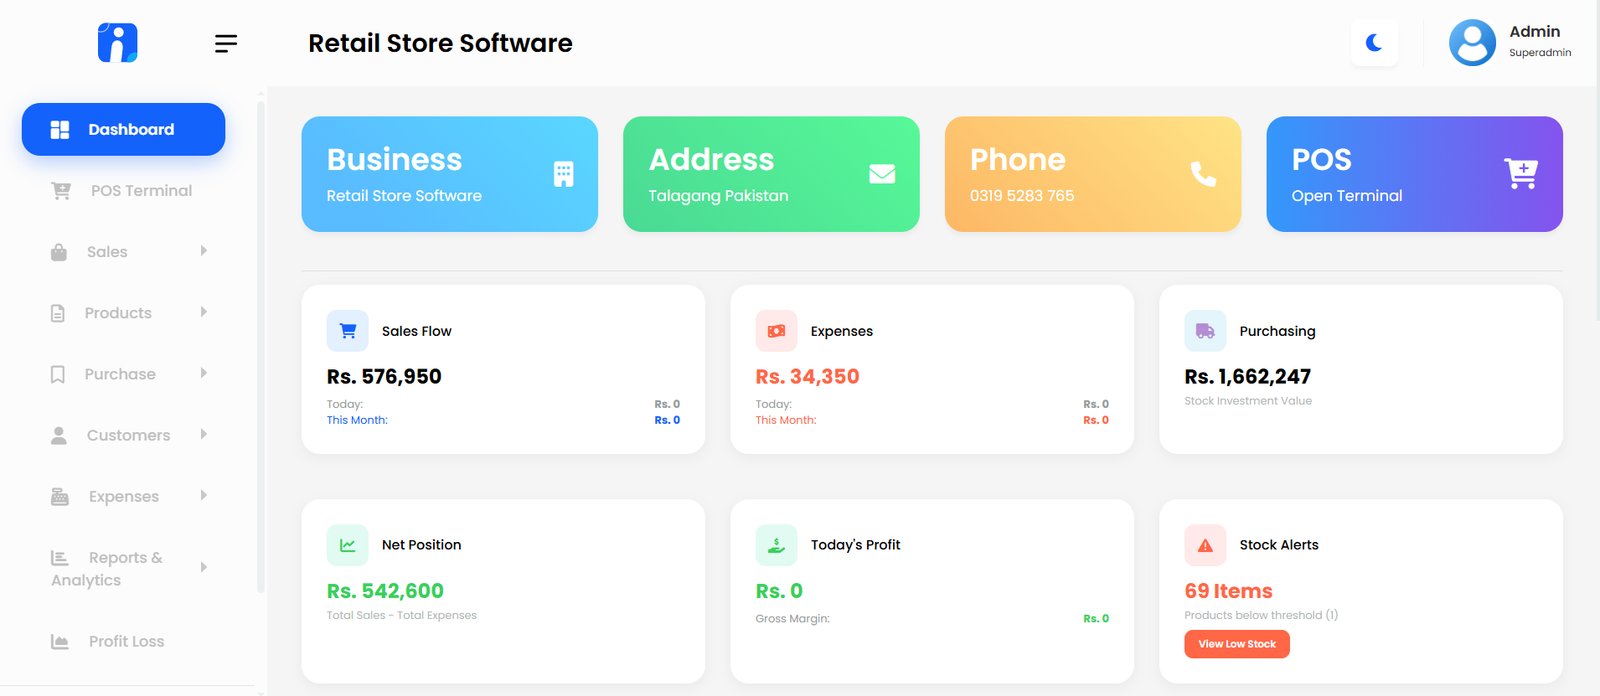1600x696 pixels.
Task: Click the Admin username label
Action: point(1535,32)
